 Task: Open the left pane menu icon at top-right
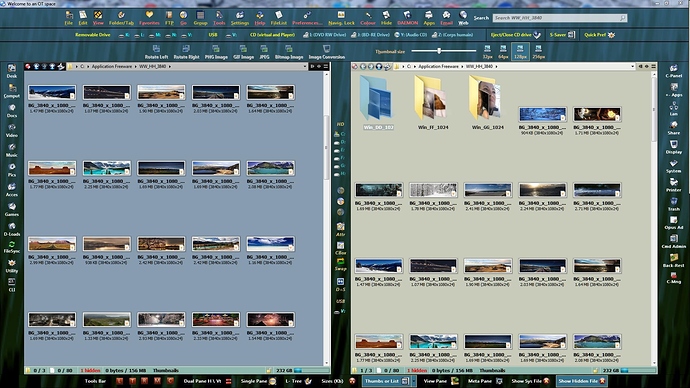[x=326, y=66]
